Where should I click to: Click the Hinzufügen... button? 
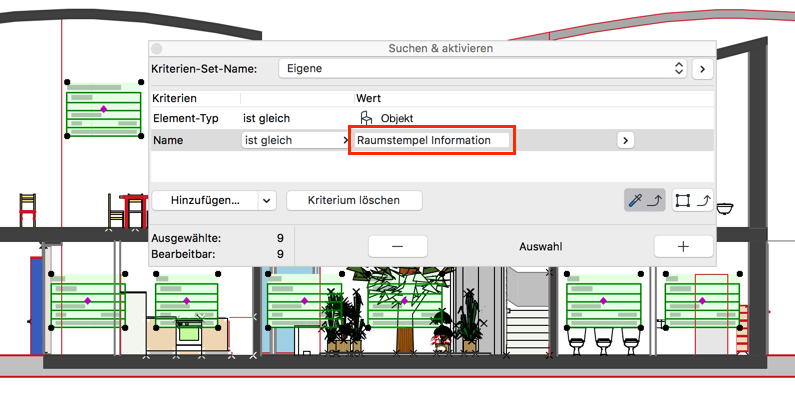205,200
